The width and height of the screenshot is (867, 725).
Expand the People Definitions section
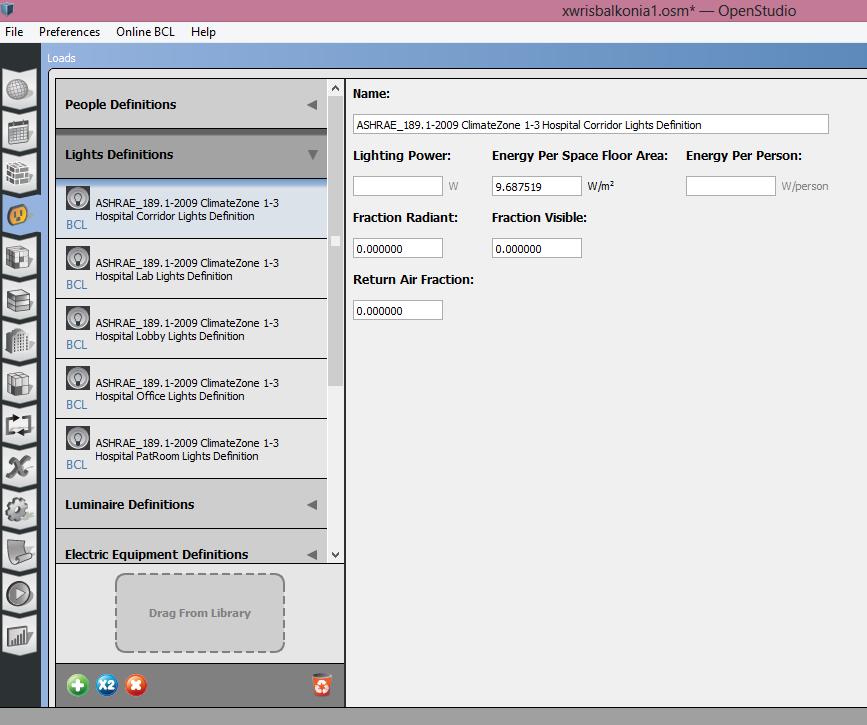pyautogui.click(x=191, y=105)
